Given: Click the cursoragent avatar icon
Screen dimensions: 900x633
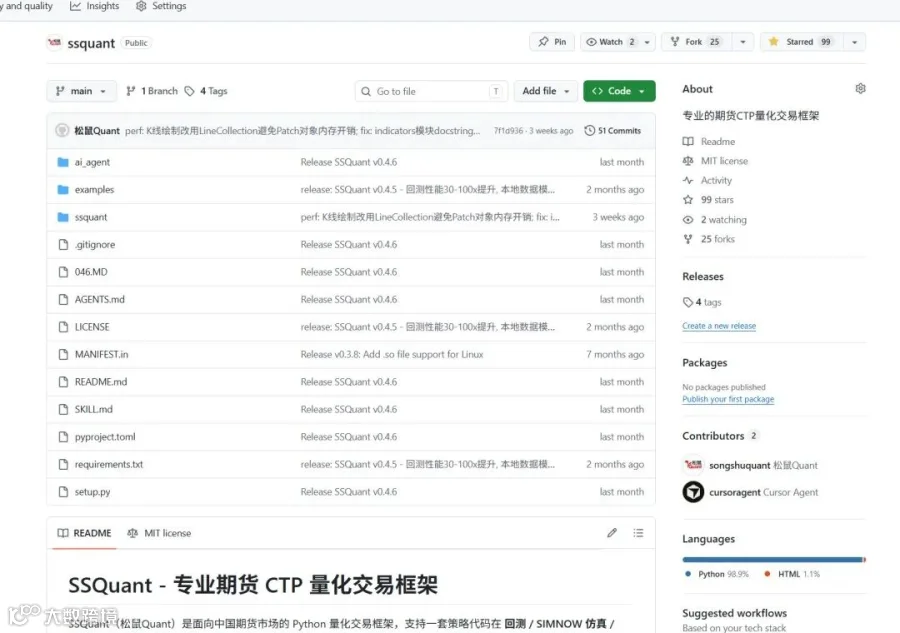Looking at the screenshot, I should 693,492.
